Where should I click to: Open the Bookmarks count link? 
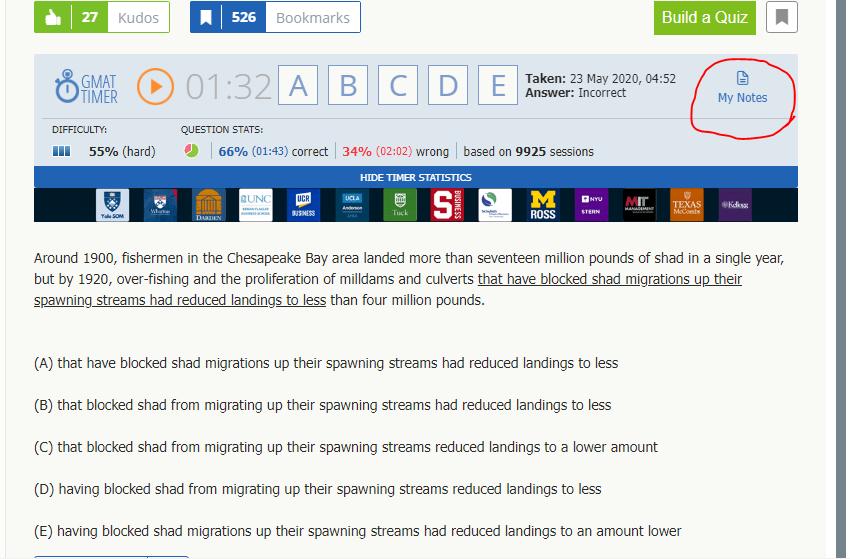[x=313, y=17]
